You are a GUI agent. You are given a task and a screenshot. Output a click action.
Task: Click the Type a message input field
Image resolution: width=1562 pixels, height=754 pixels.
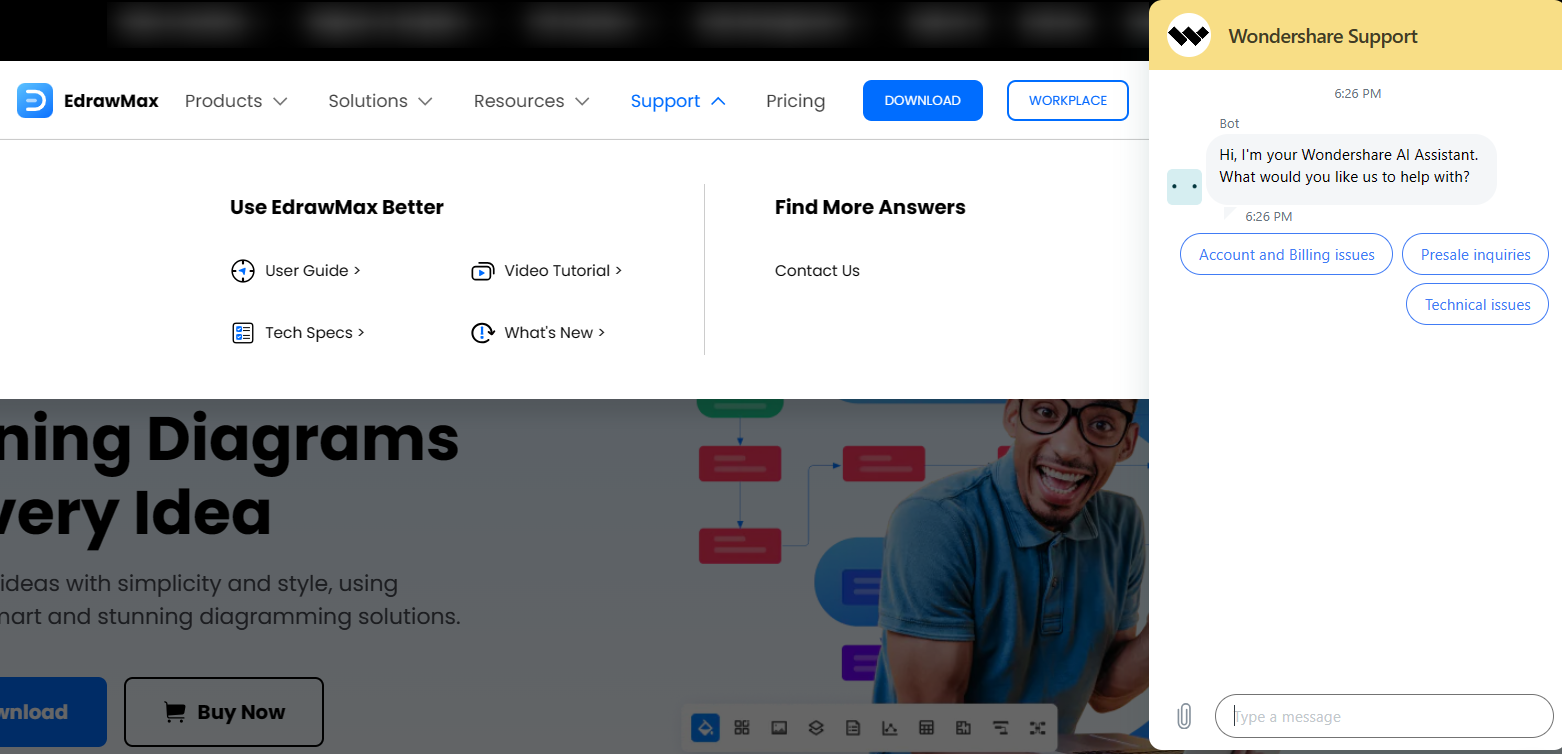pos(1384,716)
